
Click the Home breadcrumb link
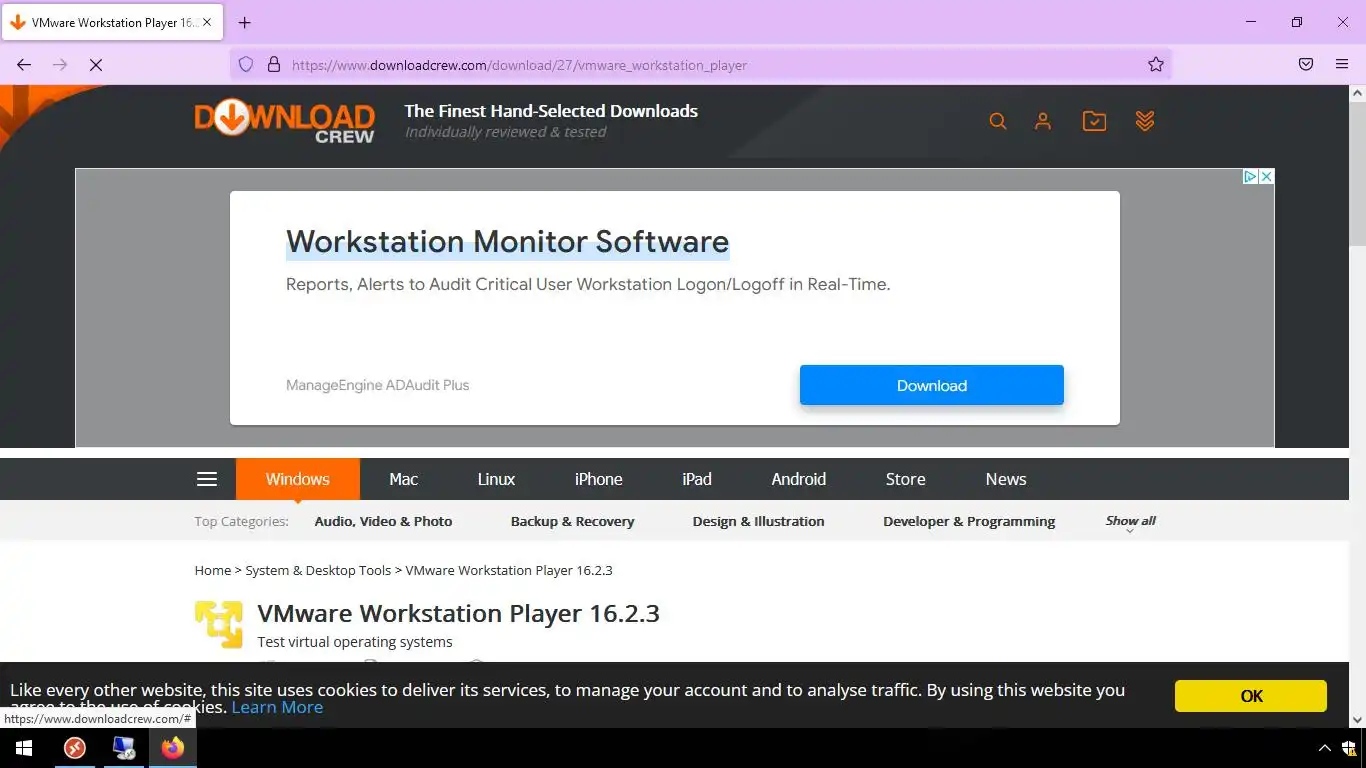coord(213,570)
